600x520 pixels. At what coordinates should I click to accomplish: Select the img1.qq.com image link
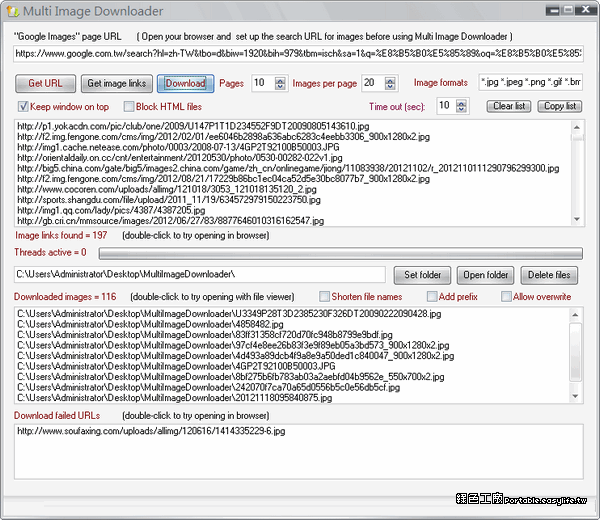pyautogui.click(x=111, y=210)
